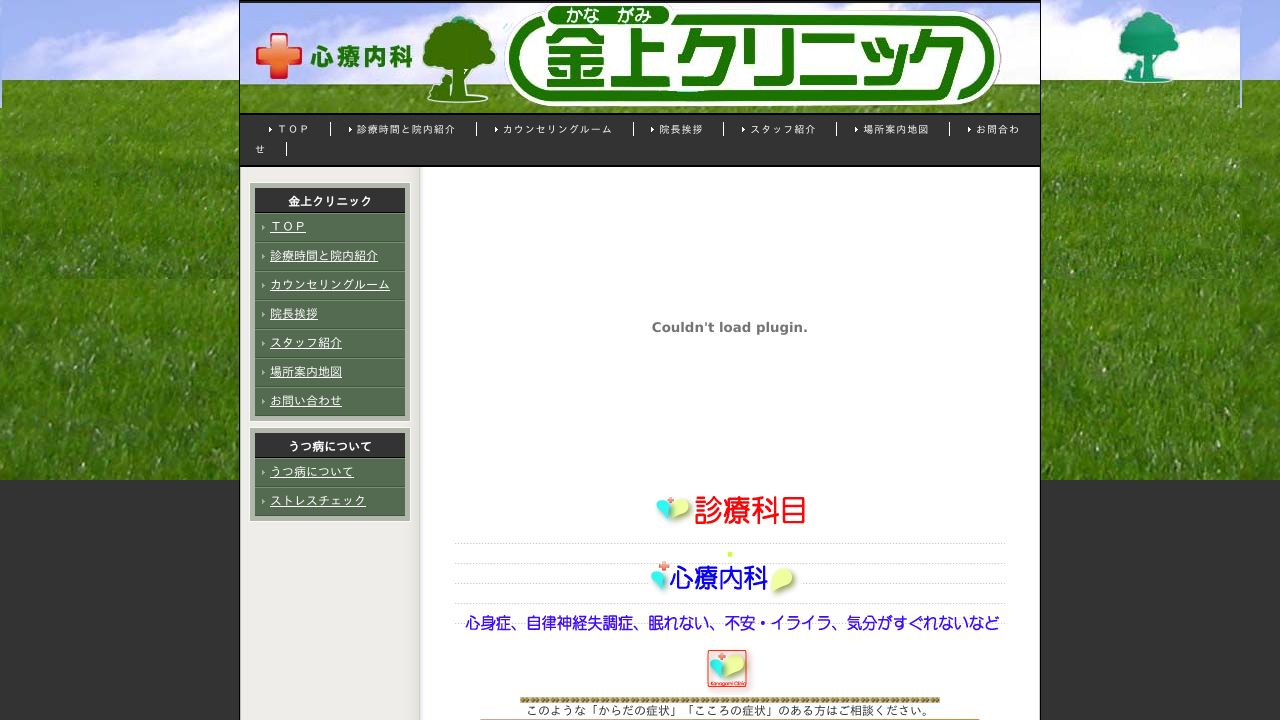Screen dimensions: 1280x720
Task: Click the heart icon beside 診療科目 heading
Action: 671,508
